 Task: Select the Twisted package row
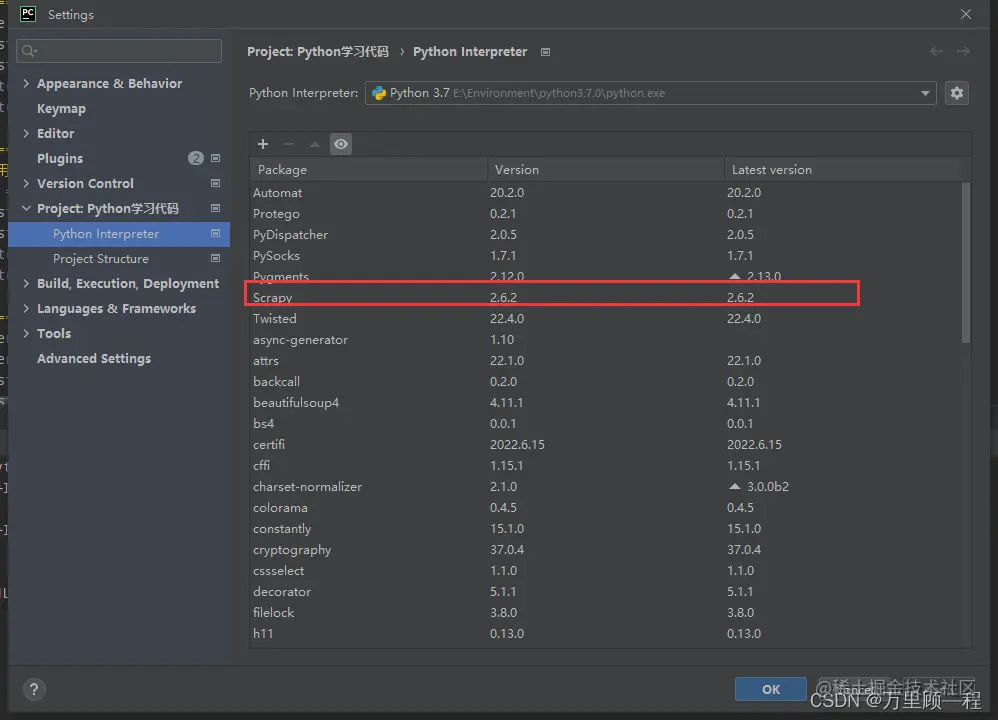click(x=605, y=318)
